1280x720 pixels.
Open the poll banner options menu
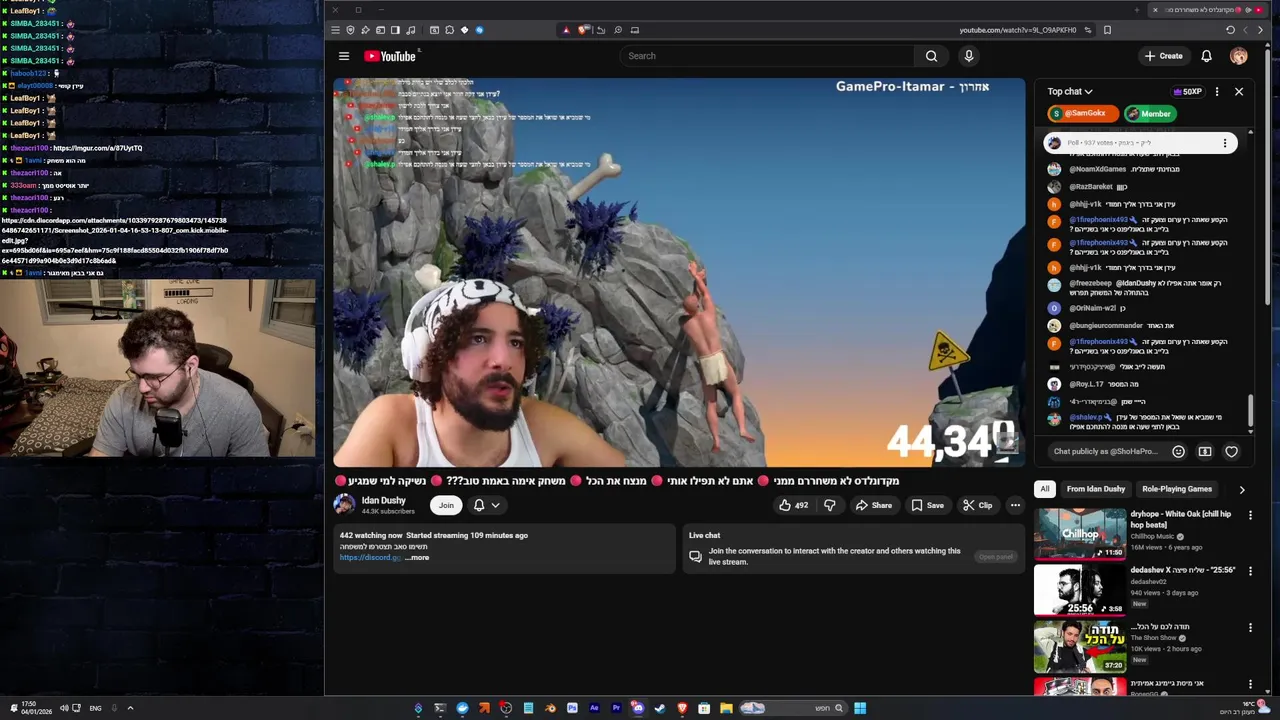(1225, 143)
